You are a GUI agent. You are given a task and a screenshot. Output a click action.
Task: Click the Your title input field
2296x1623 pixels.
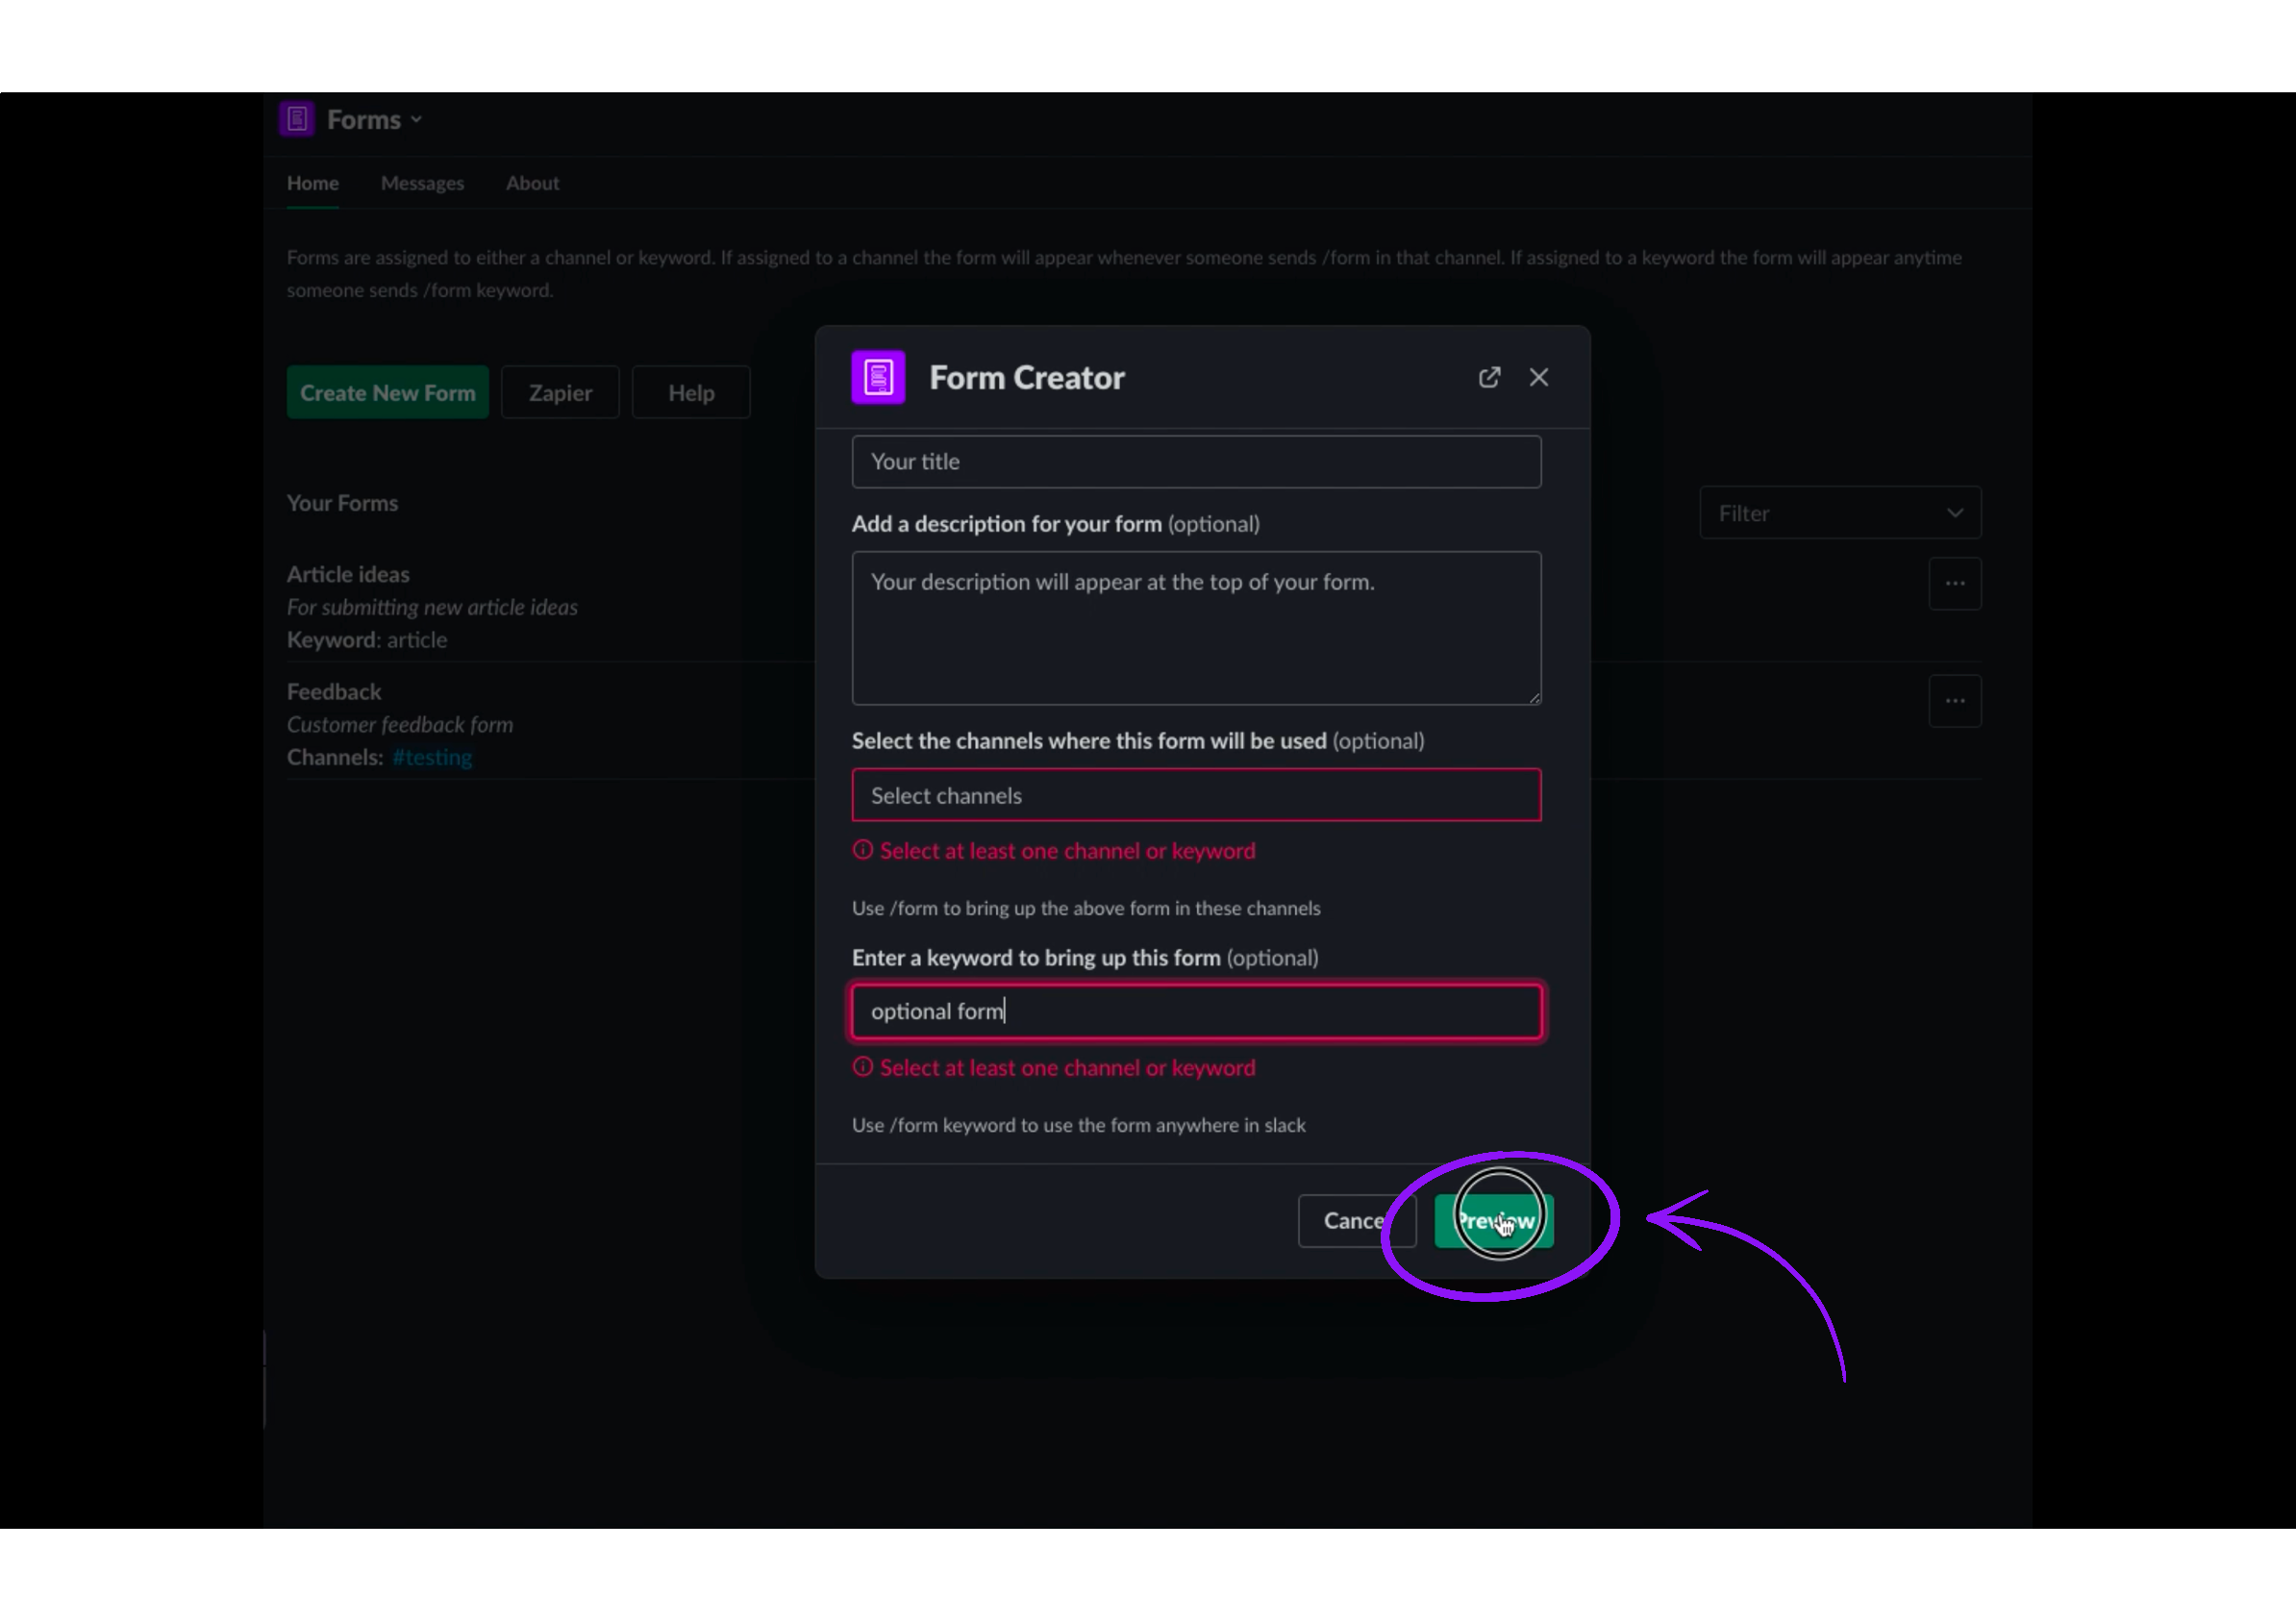pyautogui.click(x=1196, y=461)
